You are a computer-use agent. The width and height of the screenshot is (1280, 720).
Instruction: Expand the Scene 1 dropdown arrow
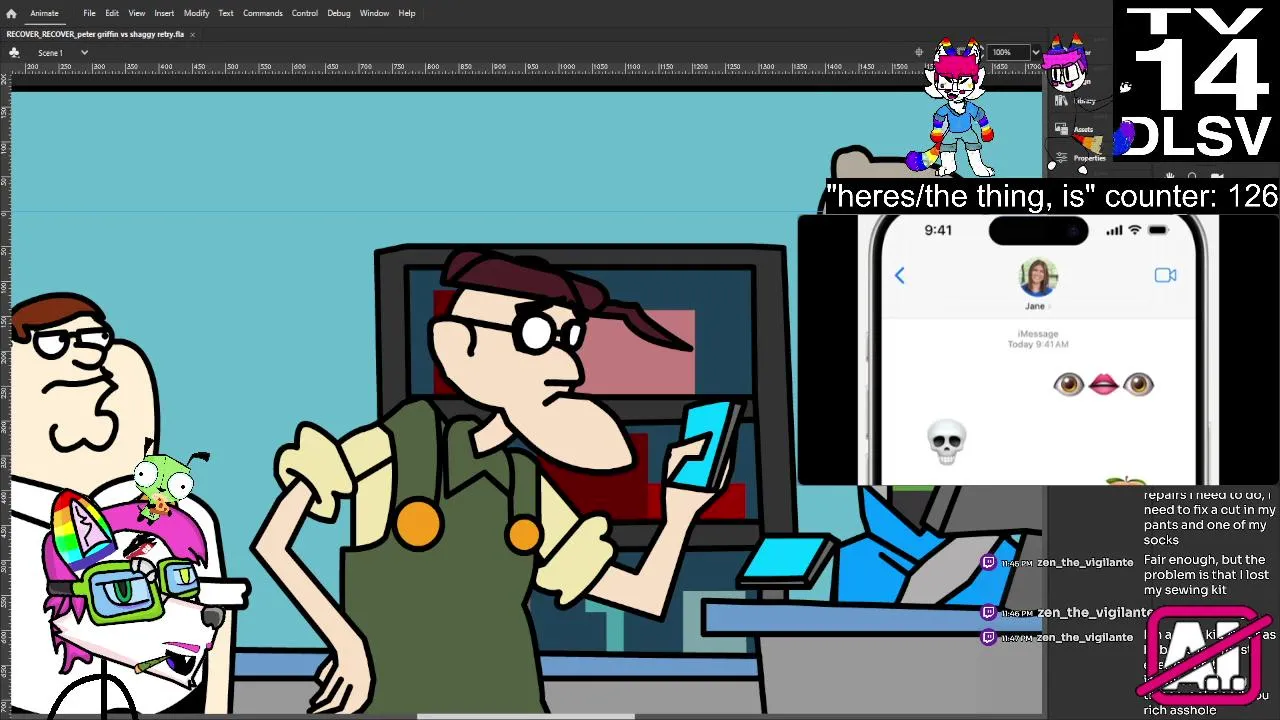(84, 53)
